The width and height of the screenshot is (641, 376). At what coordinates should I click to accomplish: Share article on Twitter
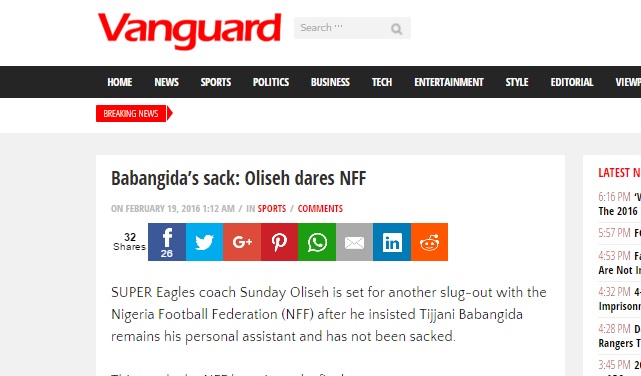(x=204, y=242)
